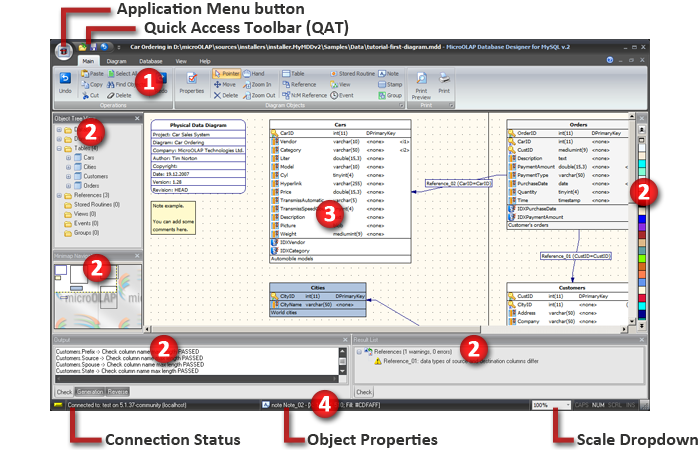Select the View object tool
The image size is (700, 450).
(340, 84)
